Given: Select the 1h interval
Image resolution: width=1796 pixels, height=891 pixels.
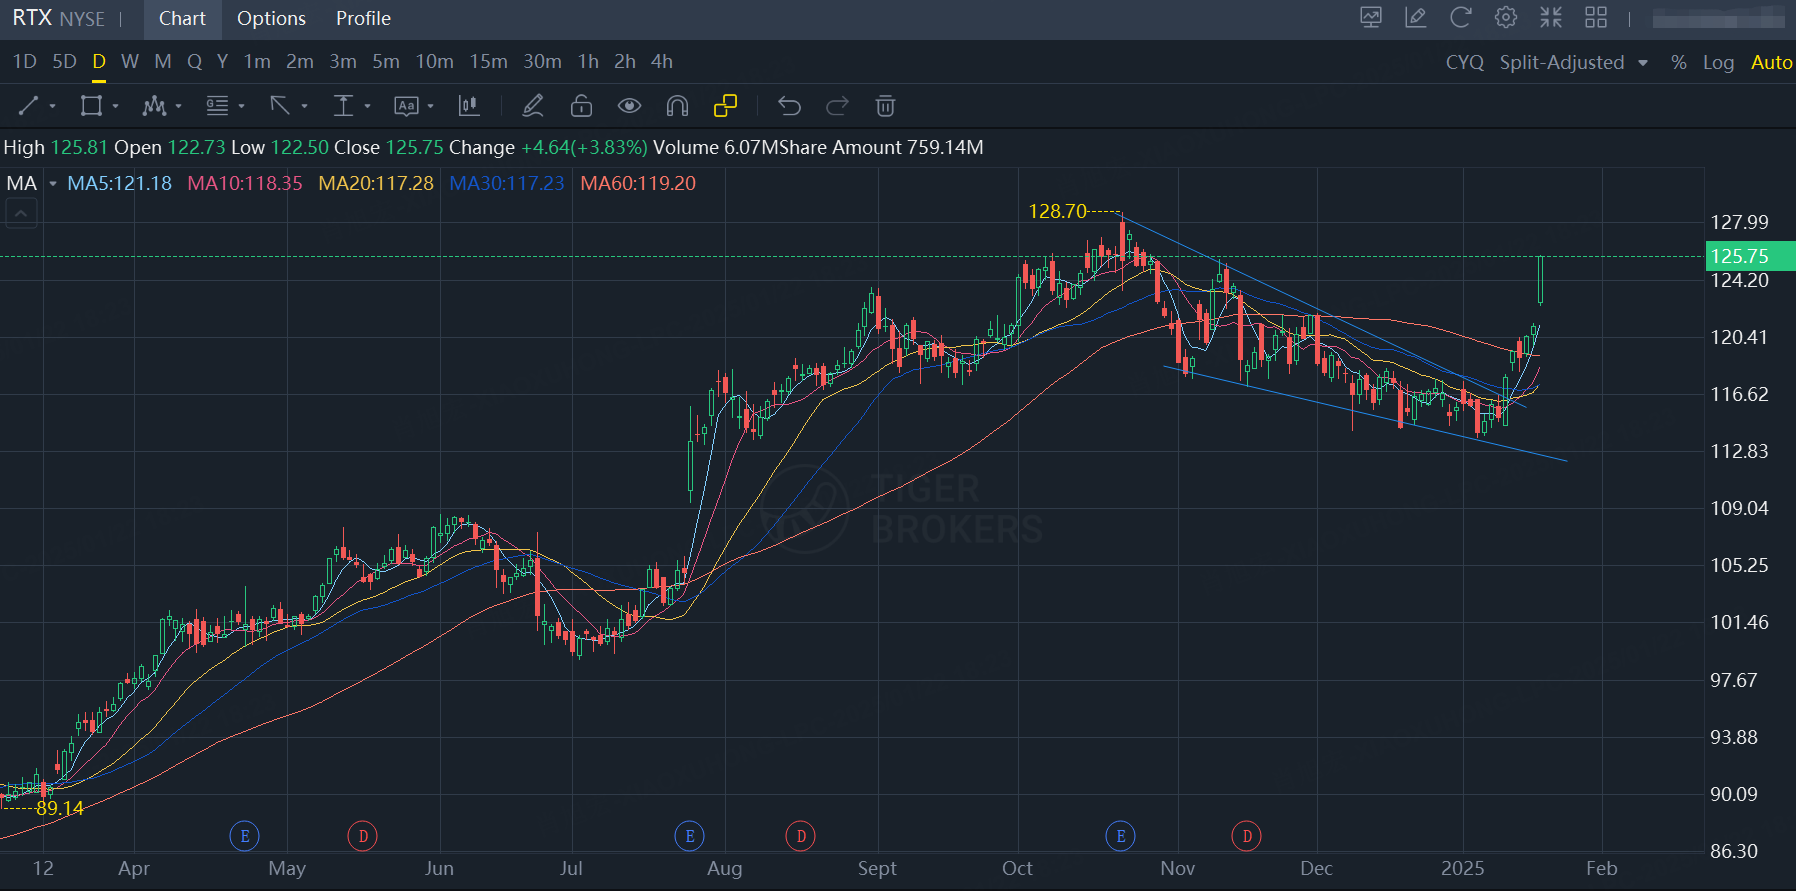Looking at the screenshot, I should point(589,62).
